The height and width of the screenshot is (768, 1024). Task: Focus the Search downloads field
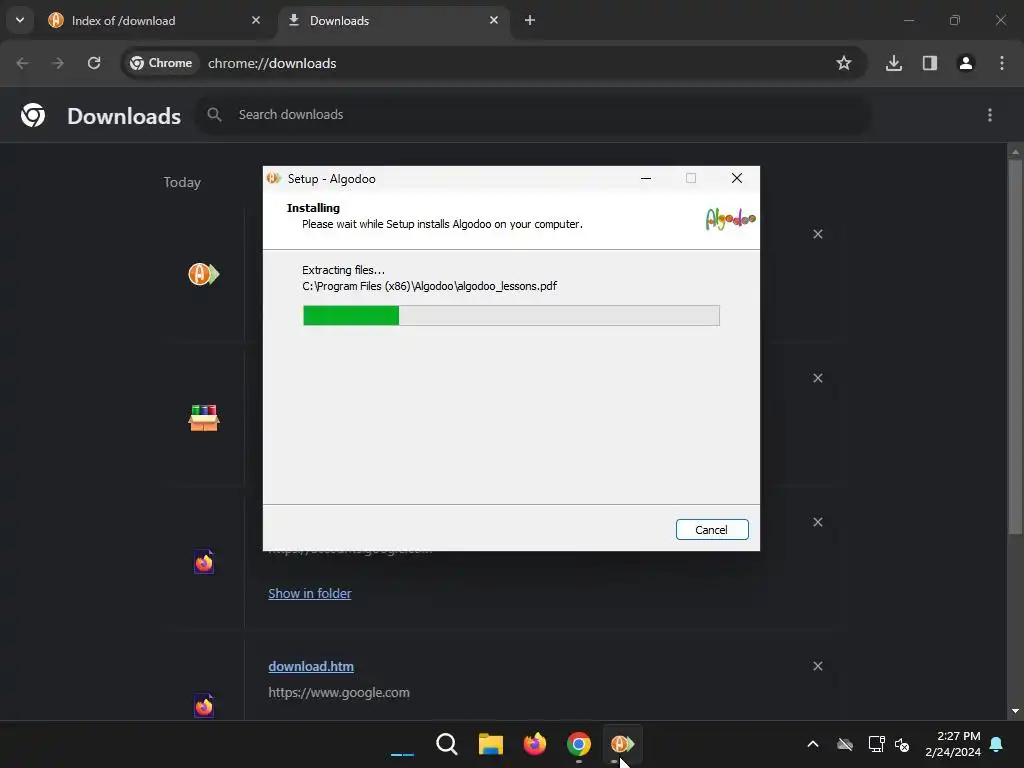[x=532, y=114]
